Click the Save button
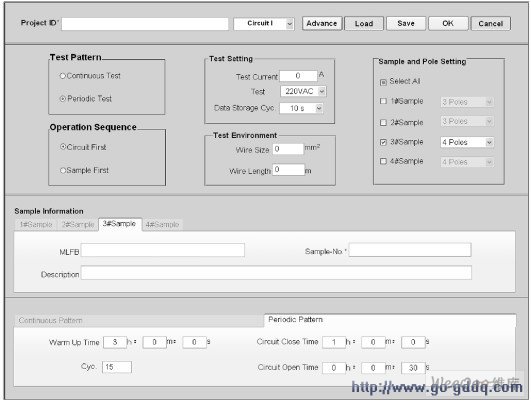The image size is (531, 402). tap(406, 24)
